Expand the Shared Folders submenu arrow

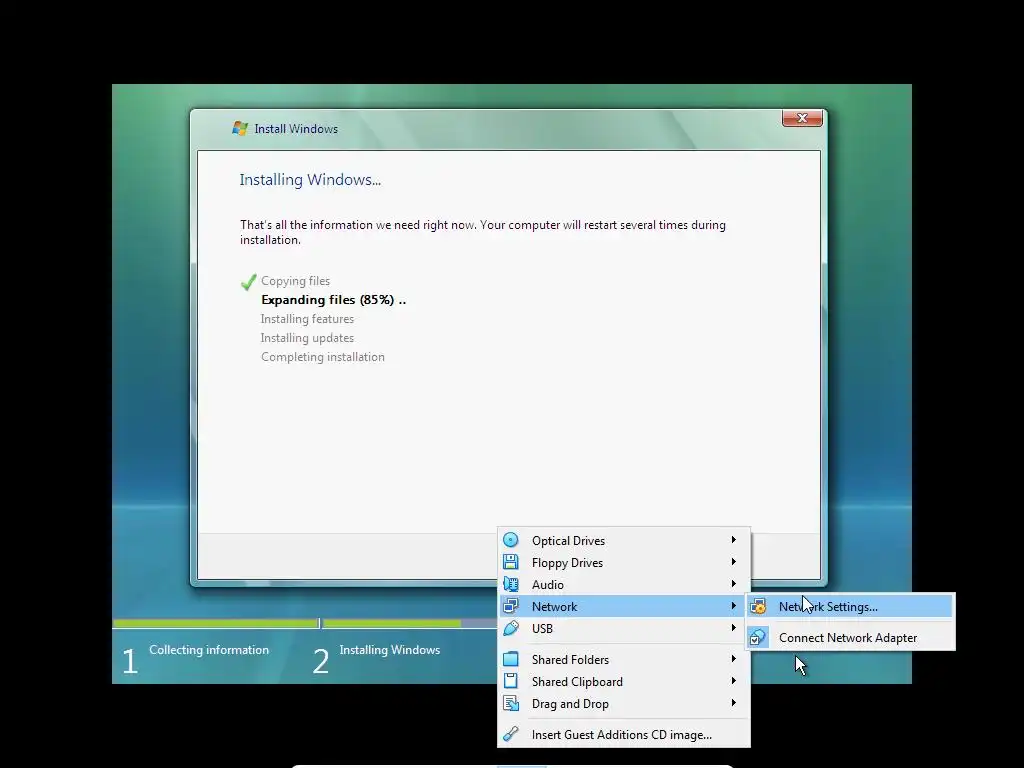click(x=734, y=659)
